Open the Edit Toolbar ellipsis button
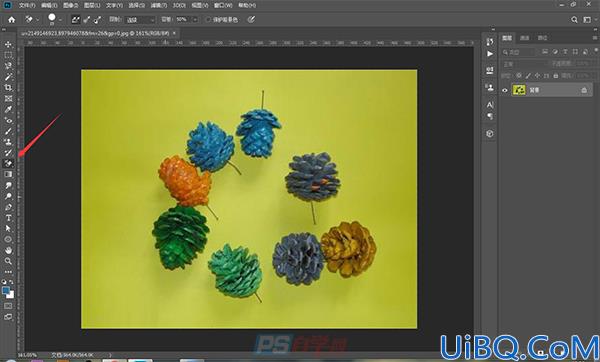The width and height of the screenshot is (600, 362). pyautogui.click(x=8, y=272)
